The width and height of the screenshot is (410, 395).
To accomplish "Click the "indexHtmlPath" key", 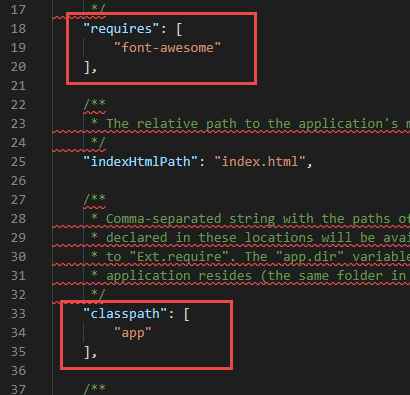I will [x=141, y=162].
